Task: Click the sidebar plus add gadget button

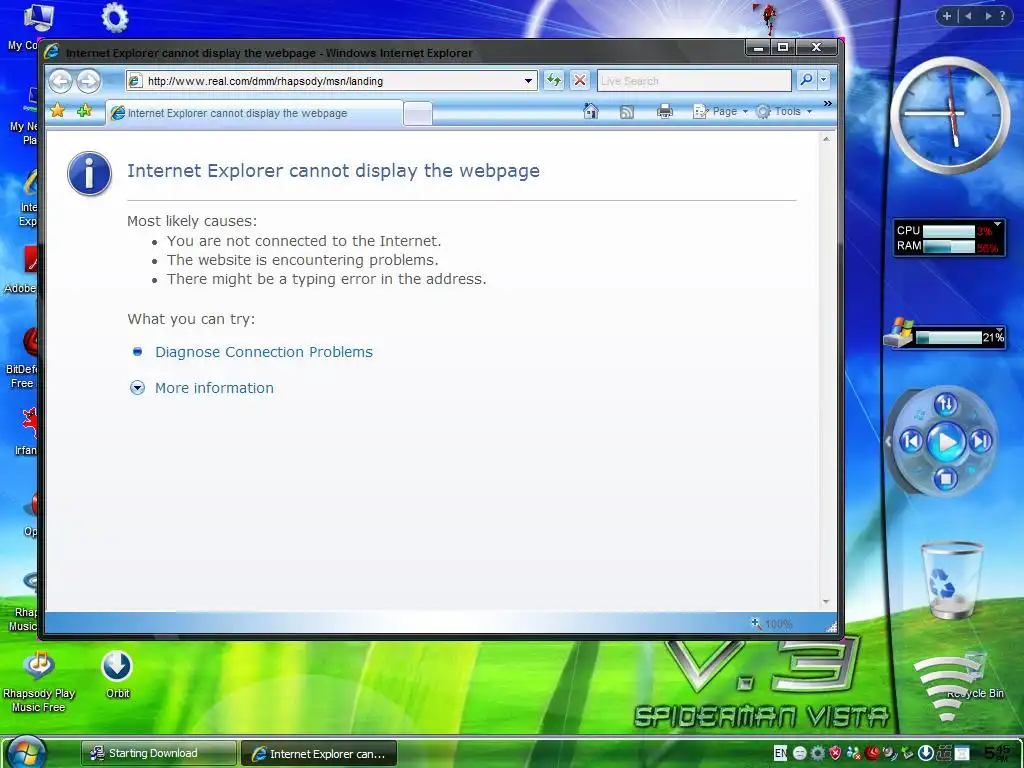Action: [x=947, y=16]
